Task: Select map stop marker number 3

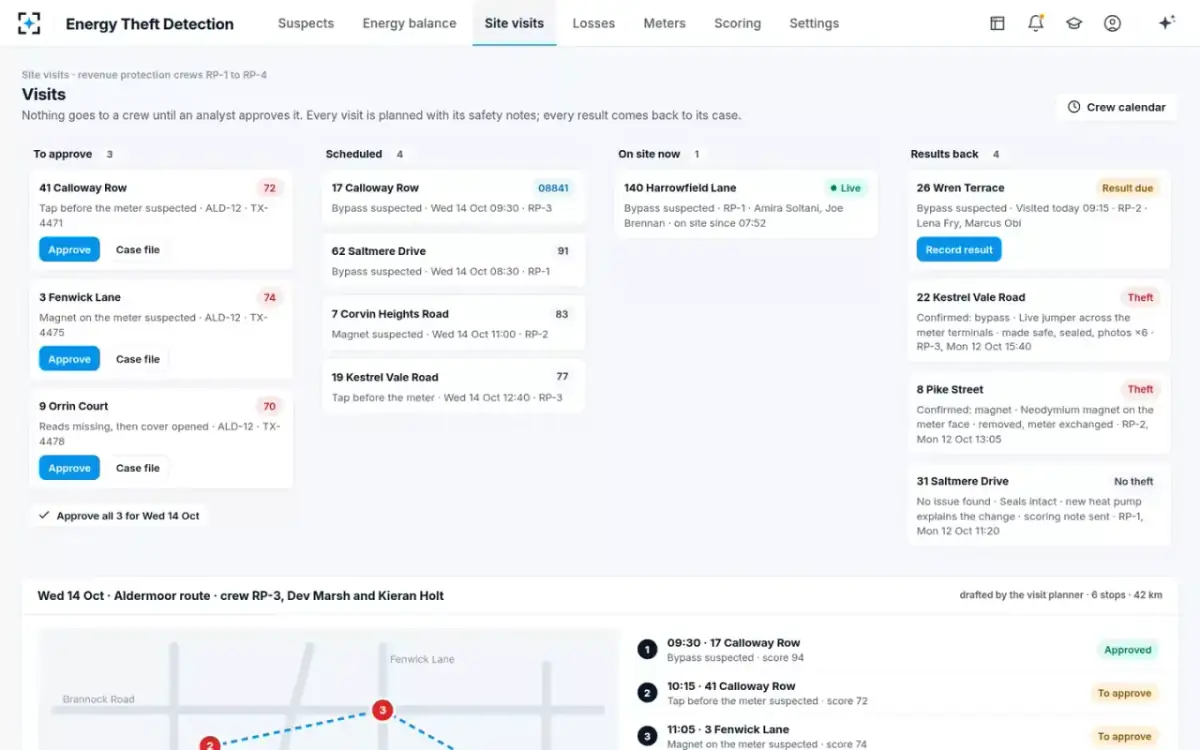Action: pos(381,710)
